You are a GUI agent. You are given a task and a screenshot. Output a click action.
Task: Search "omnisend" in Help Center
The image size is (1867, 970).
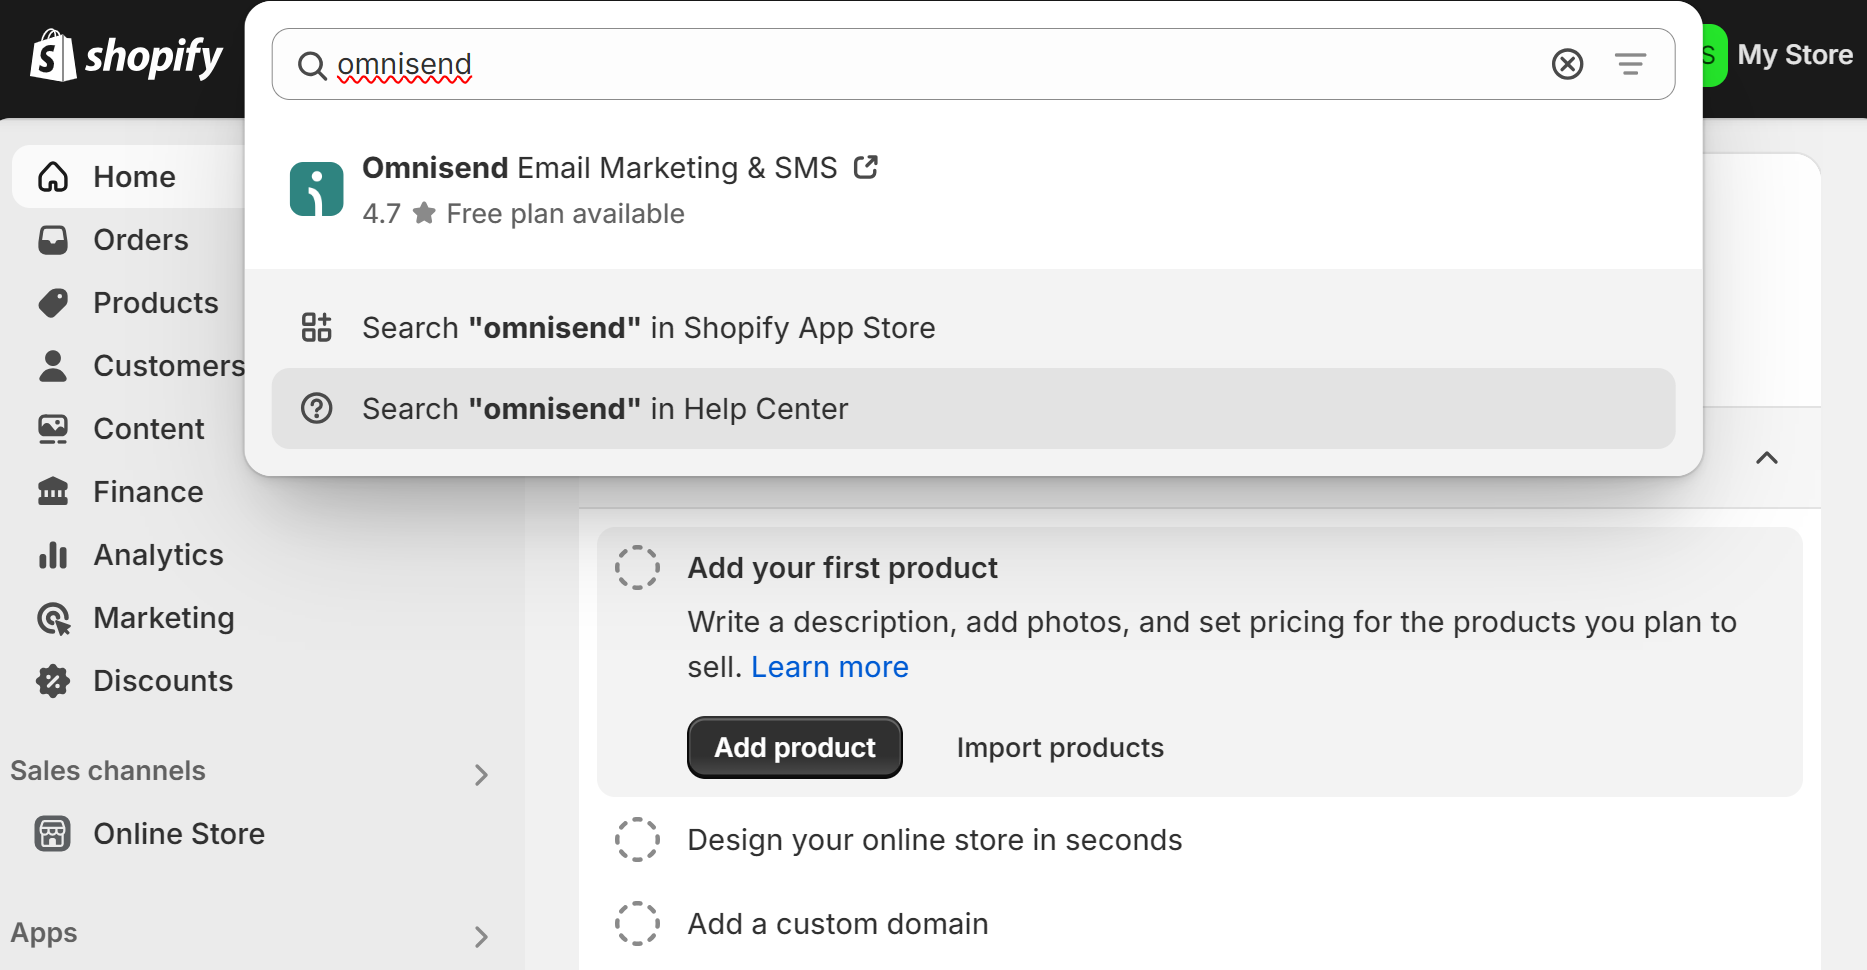pyautogui.click(x=973, y=408)
